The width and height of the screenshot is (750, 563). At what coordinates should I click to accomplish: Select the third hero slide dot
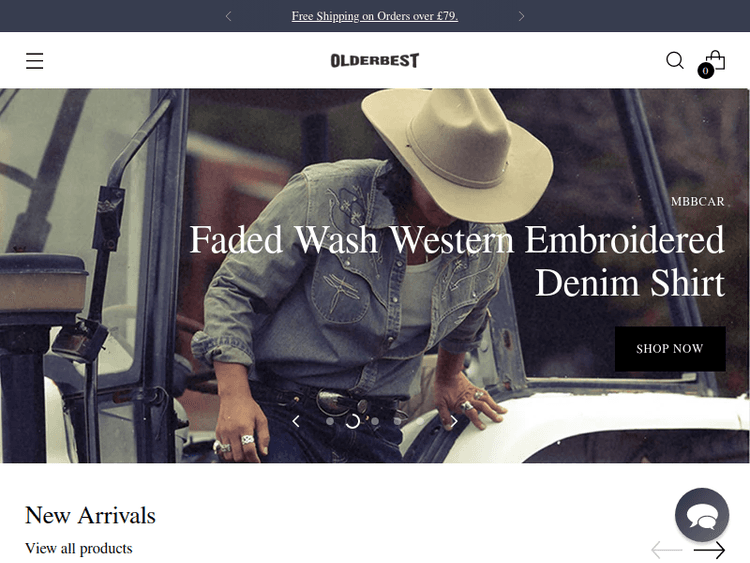click(x=375, y=421)
